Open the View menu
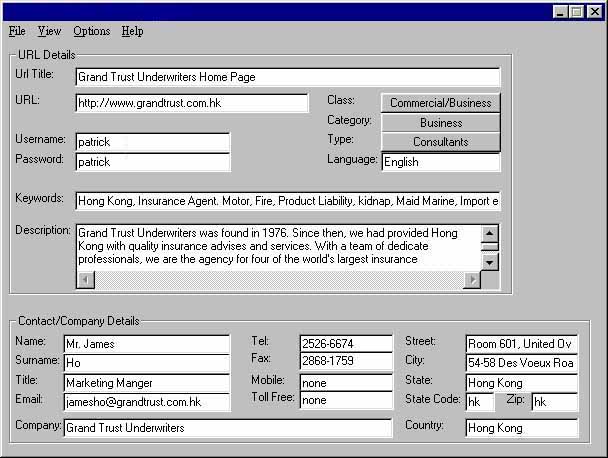This screenshot has height=458, width=608. pyautogui.click(x=49, y=31)
